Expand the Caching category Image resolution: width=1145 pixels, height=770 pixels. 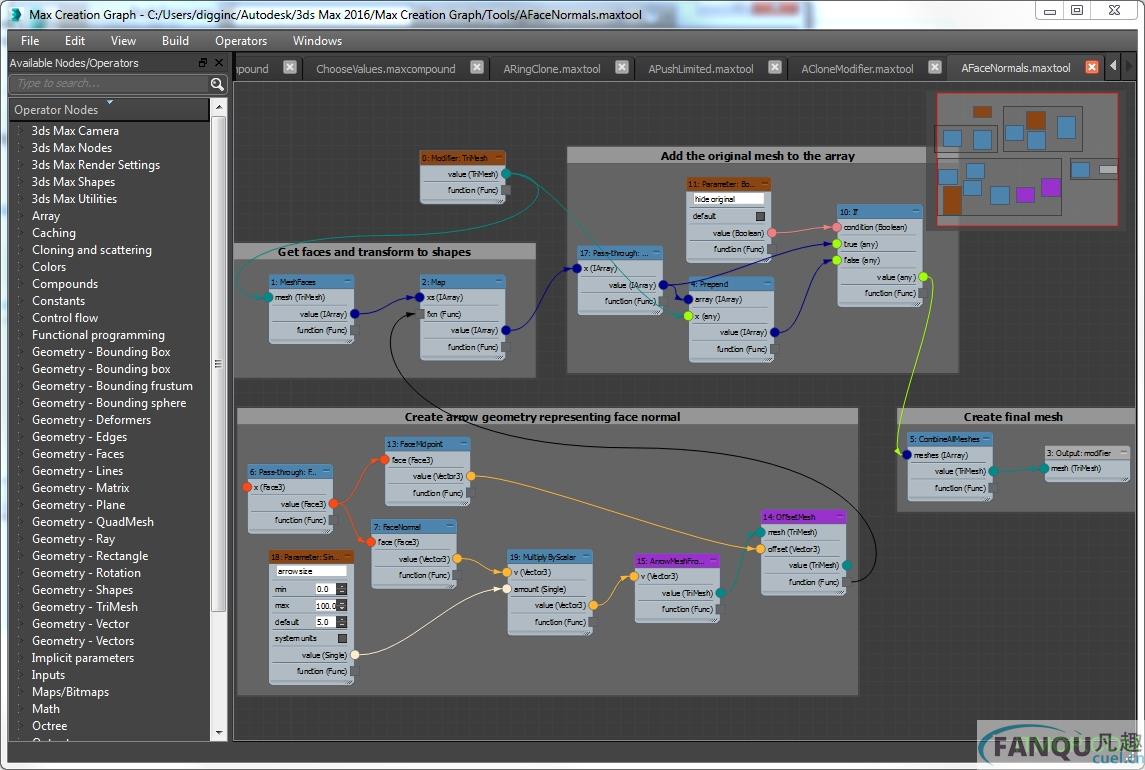[20, 233]
